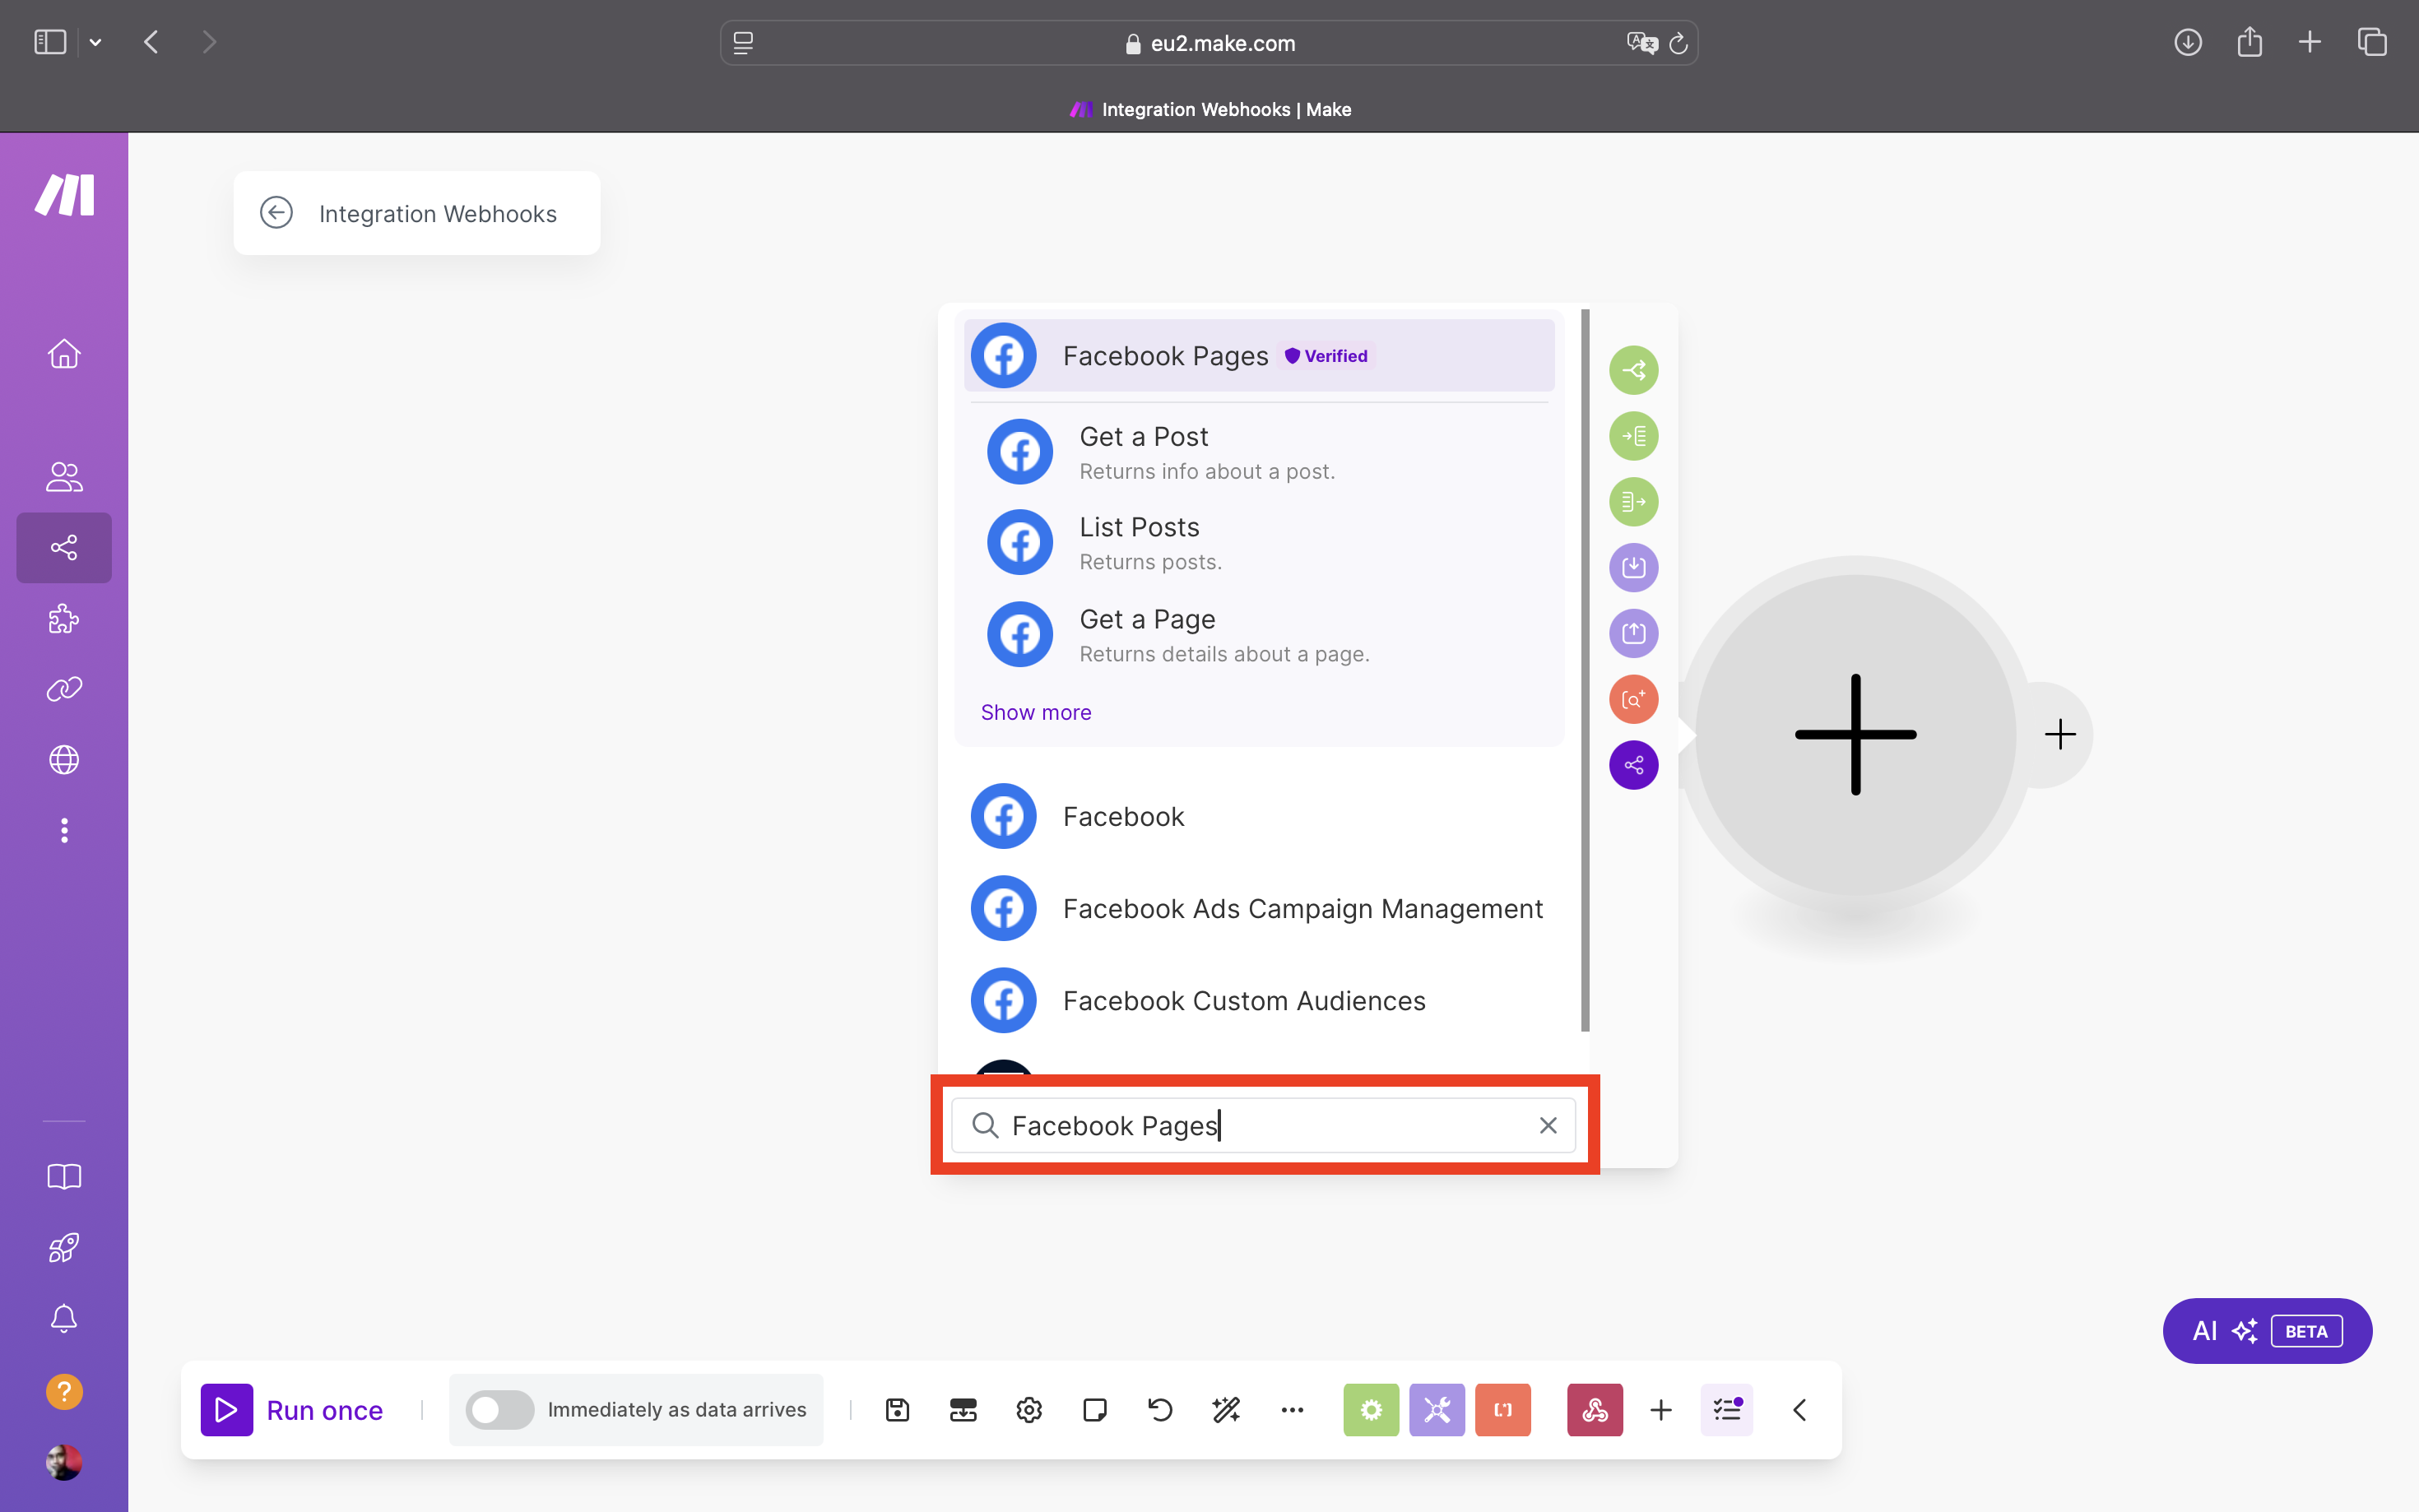Choose List Posts module

pos(1259,543)
